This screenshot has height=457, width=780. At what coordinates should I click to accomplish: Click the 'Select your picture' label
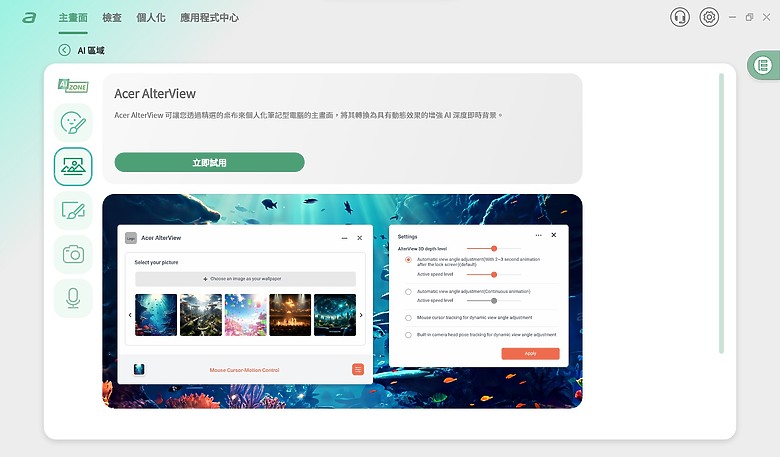156,262
